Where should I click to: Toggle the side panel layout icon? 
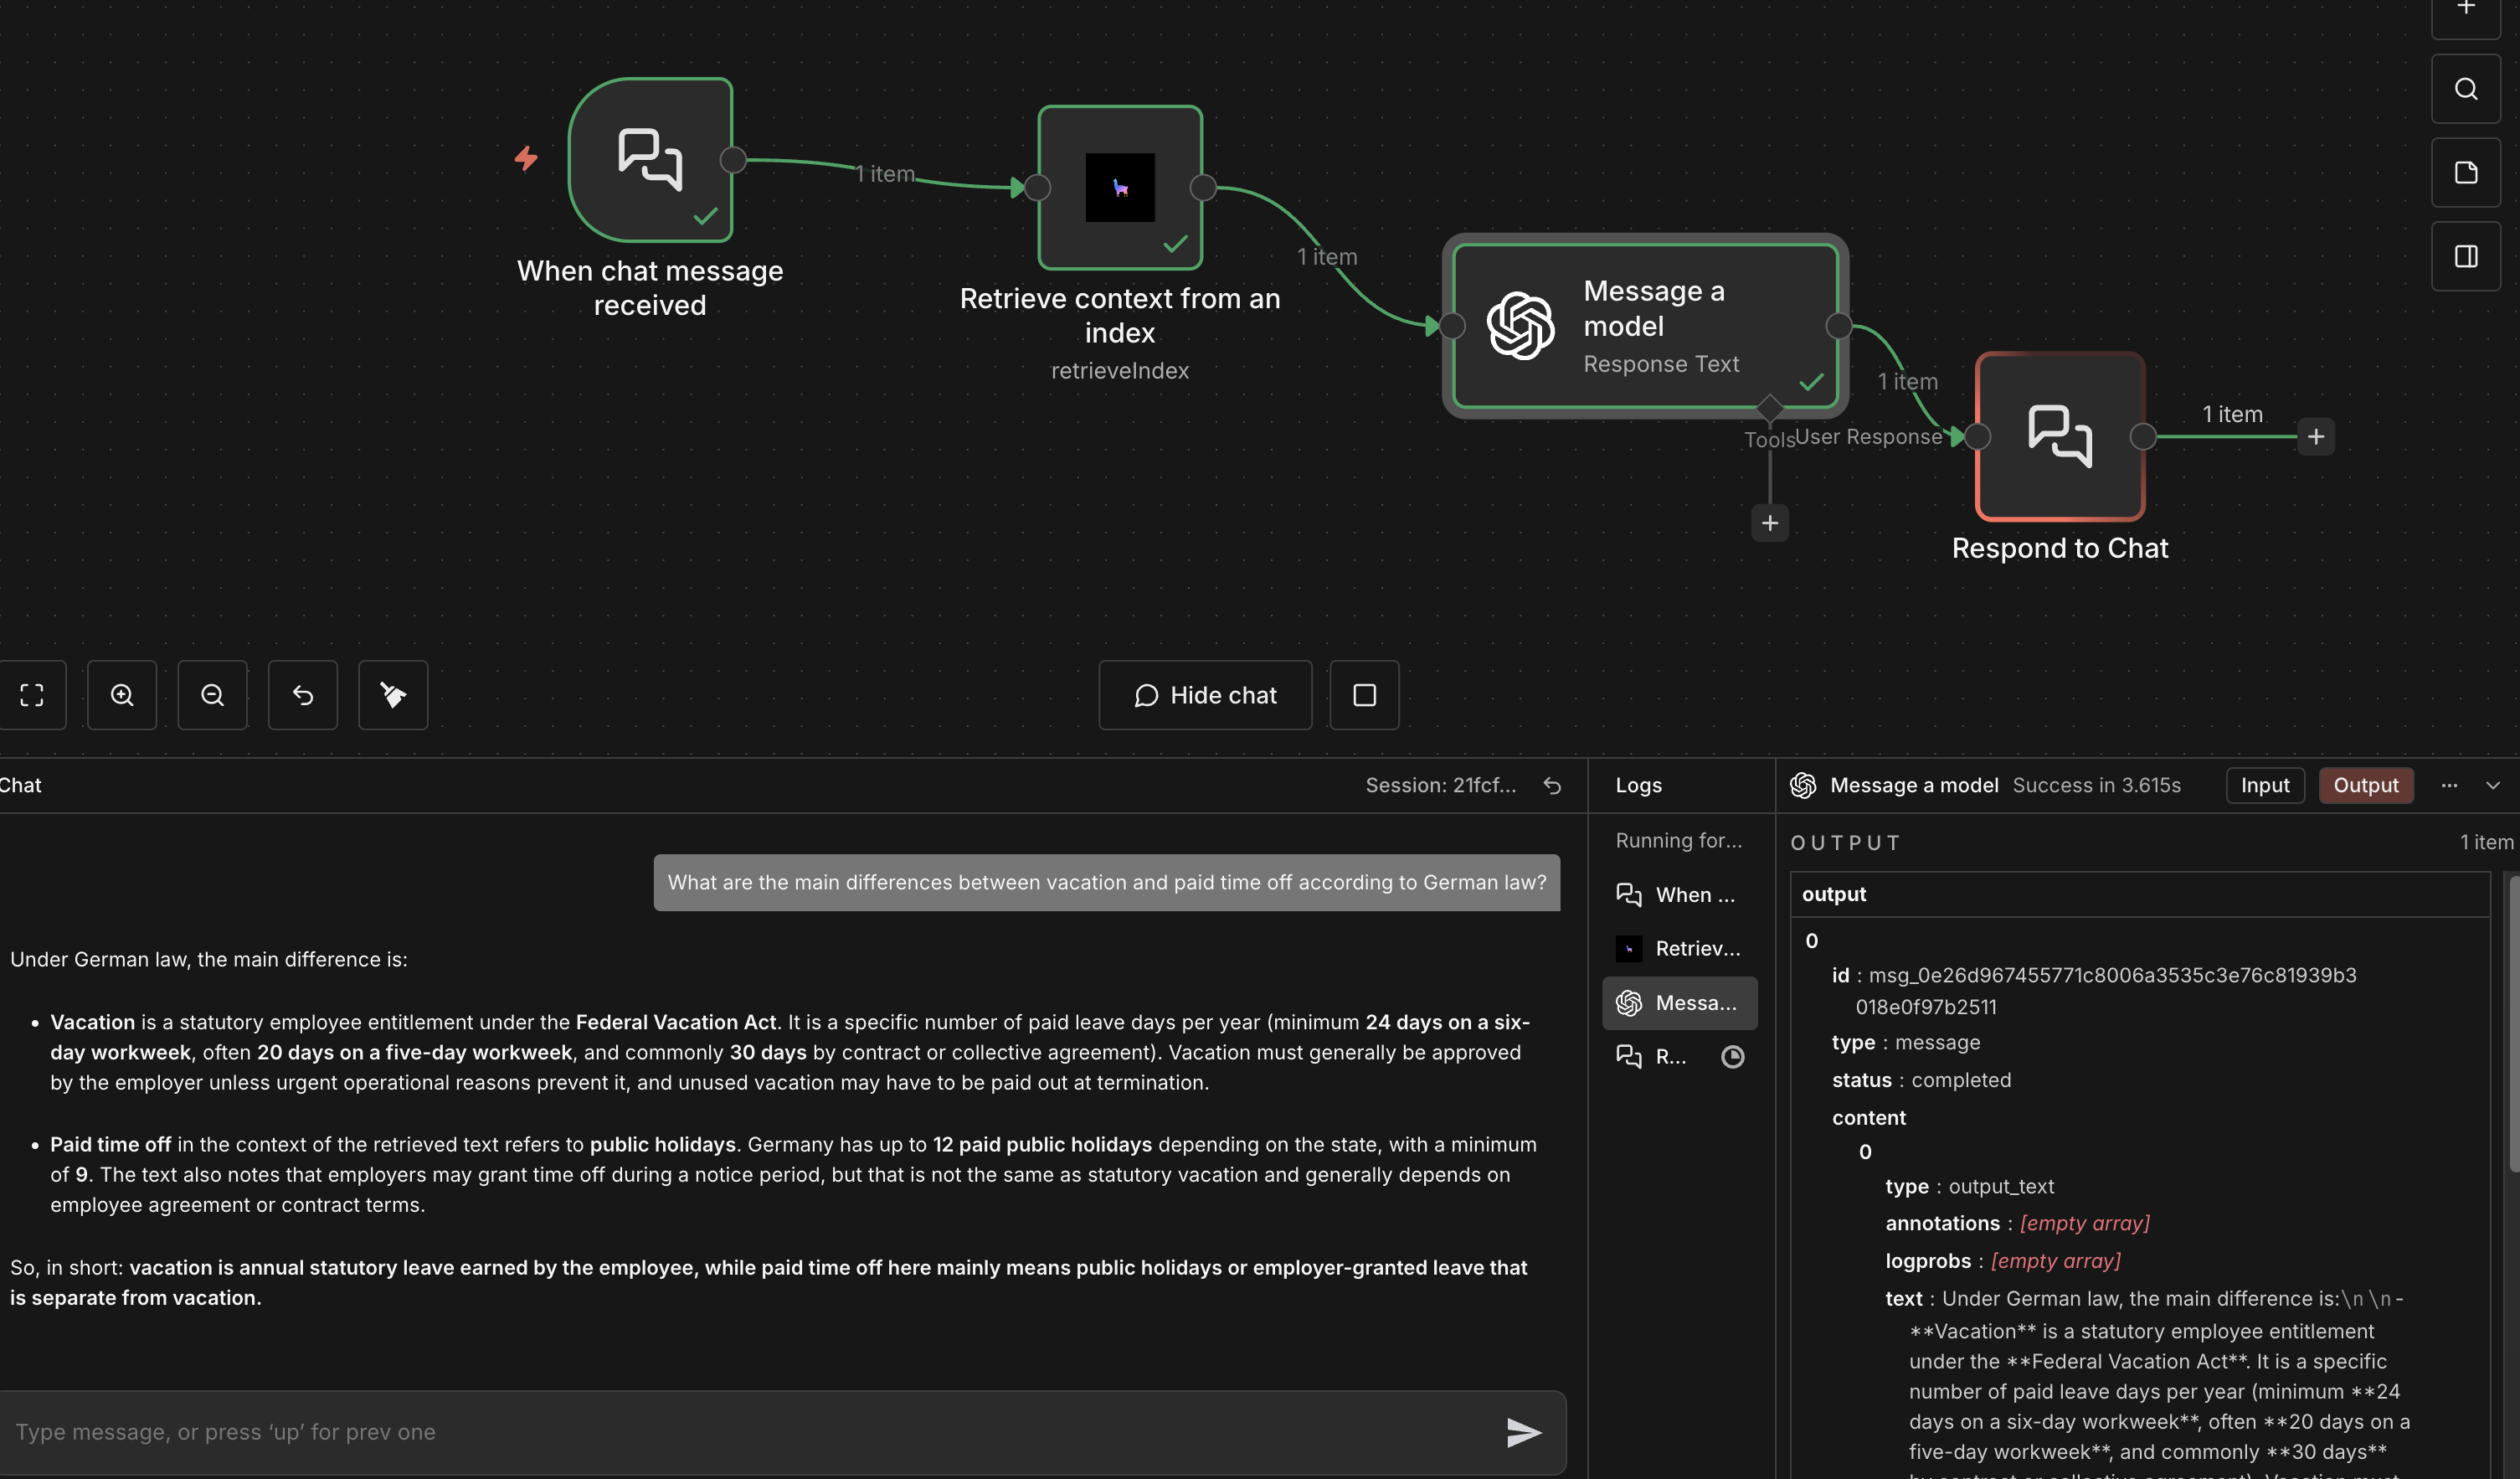2466,257
